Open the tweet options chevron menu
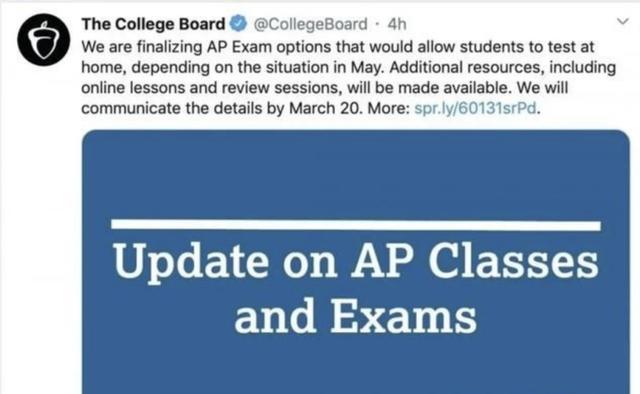640x394 pixels. tap(622, 21)
